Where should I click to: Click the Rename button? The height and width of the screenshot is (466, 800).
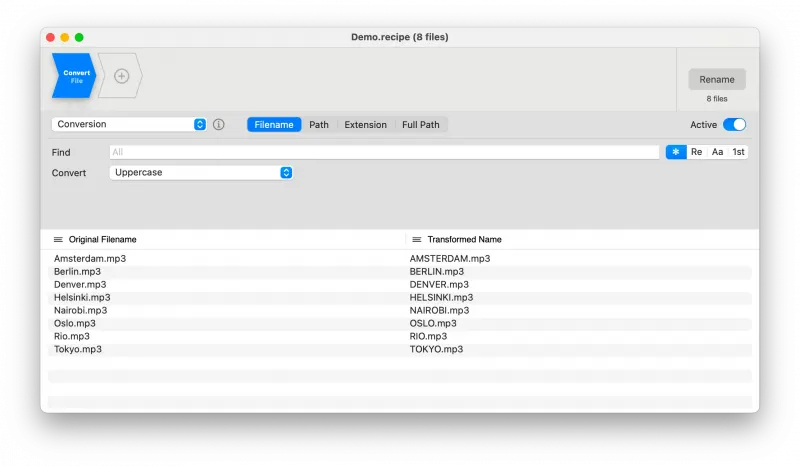click(717, 80)
